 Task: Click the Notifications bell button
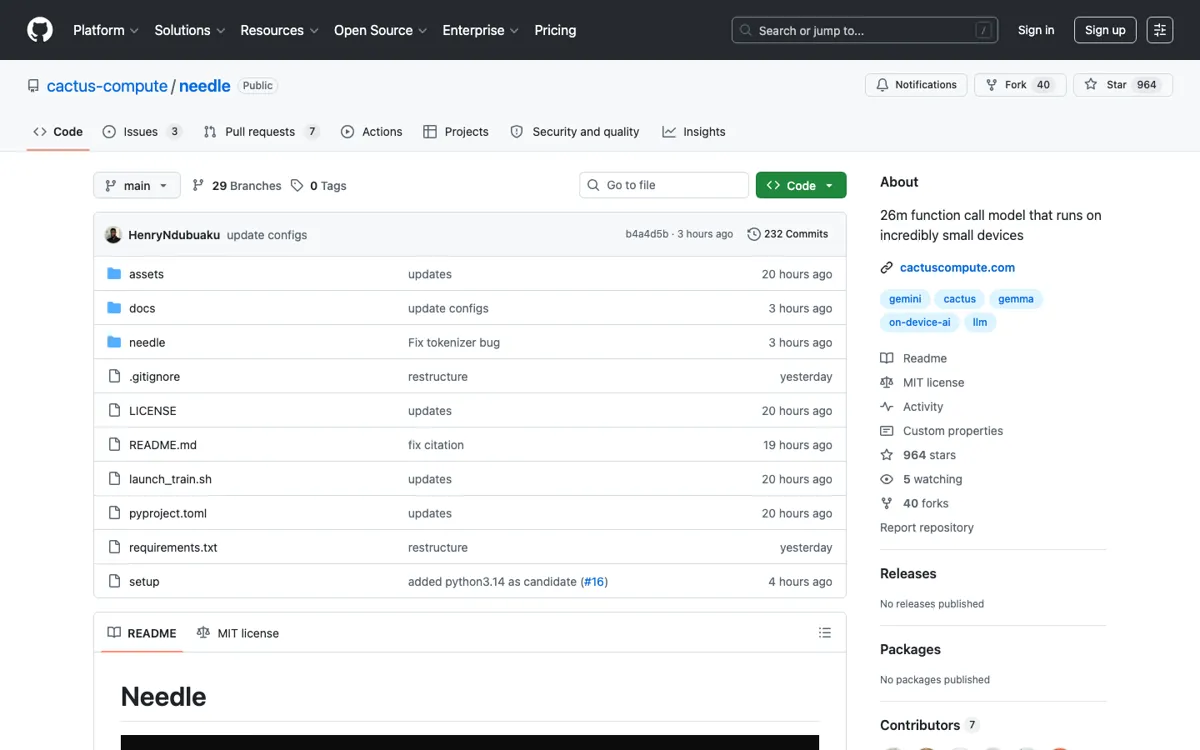(x=916, y=85)
